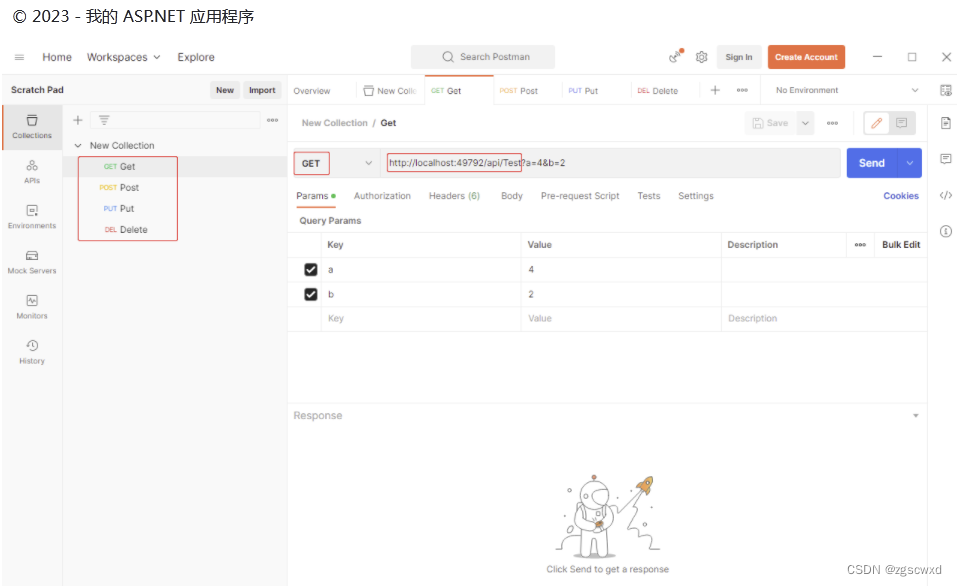This screenshot has width=957, height=586.
Task: Open the documentation icon in right sidebar
Action: click(x=945, y=123)
